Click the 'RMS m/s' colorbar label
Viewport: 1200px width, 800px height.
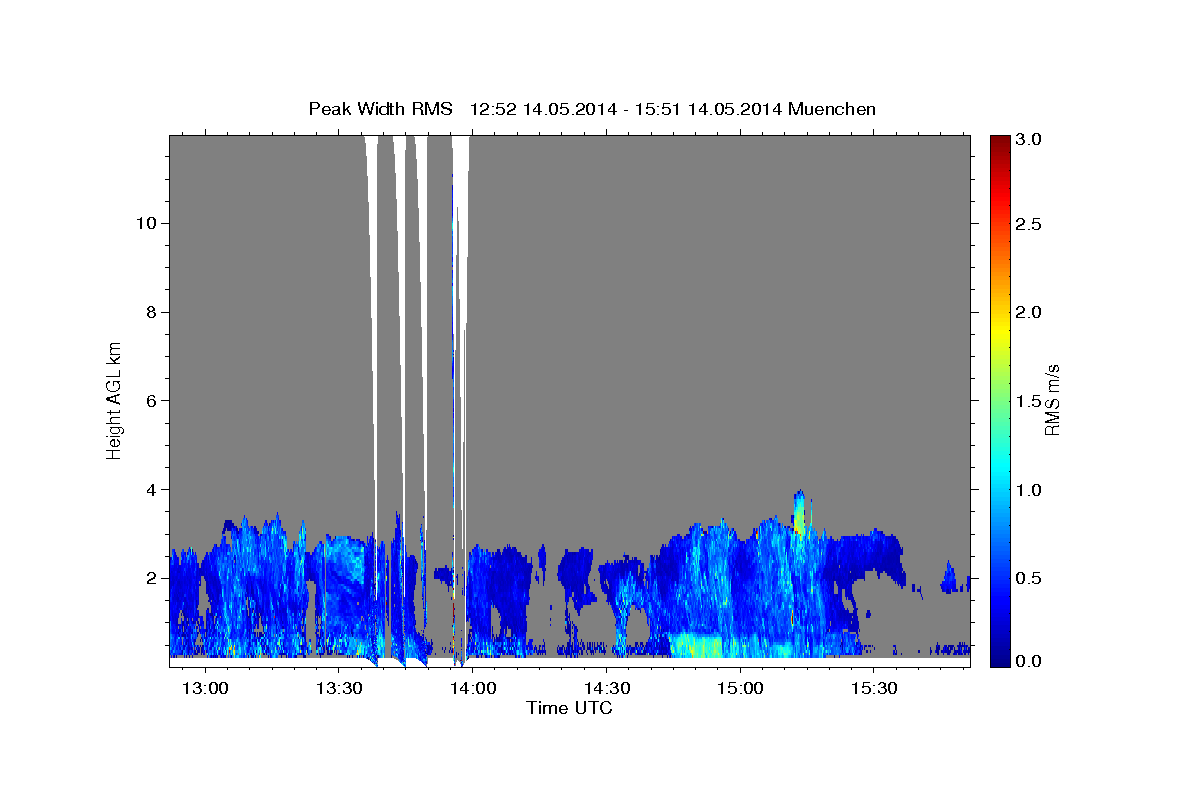coord(1052,400)
